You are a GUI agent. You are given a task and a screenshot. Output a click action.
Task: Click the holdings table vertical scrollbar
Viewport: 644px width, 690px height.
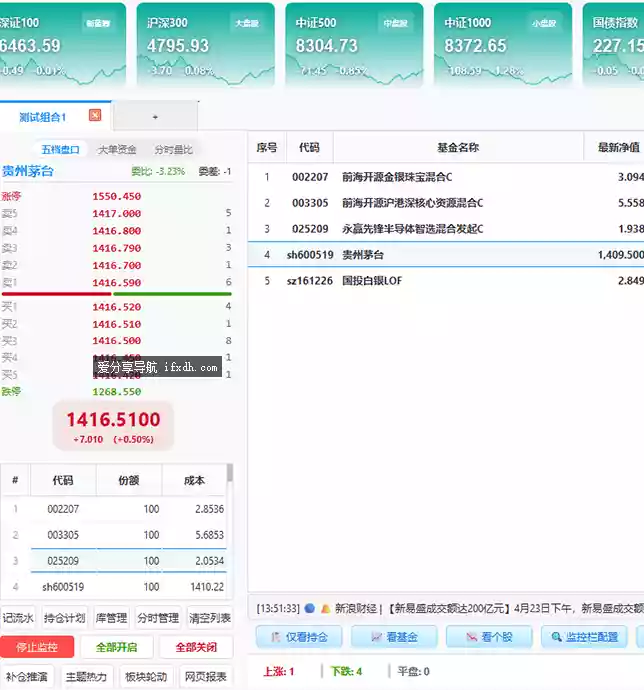pyautogui.click(x=230, y=473)
